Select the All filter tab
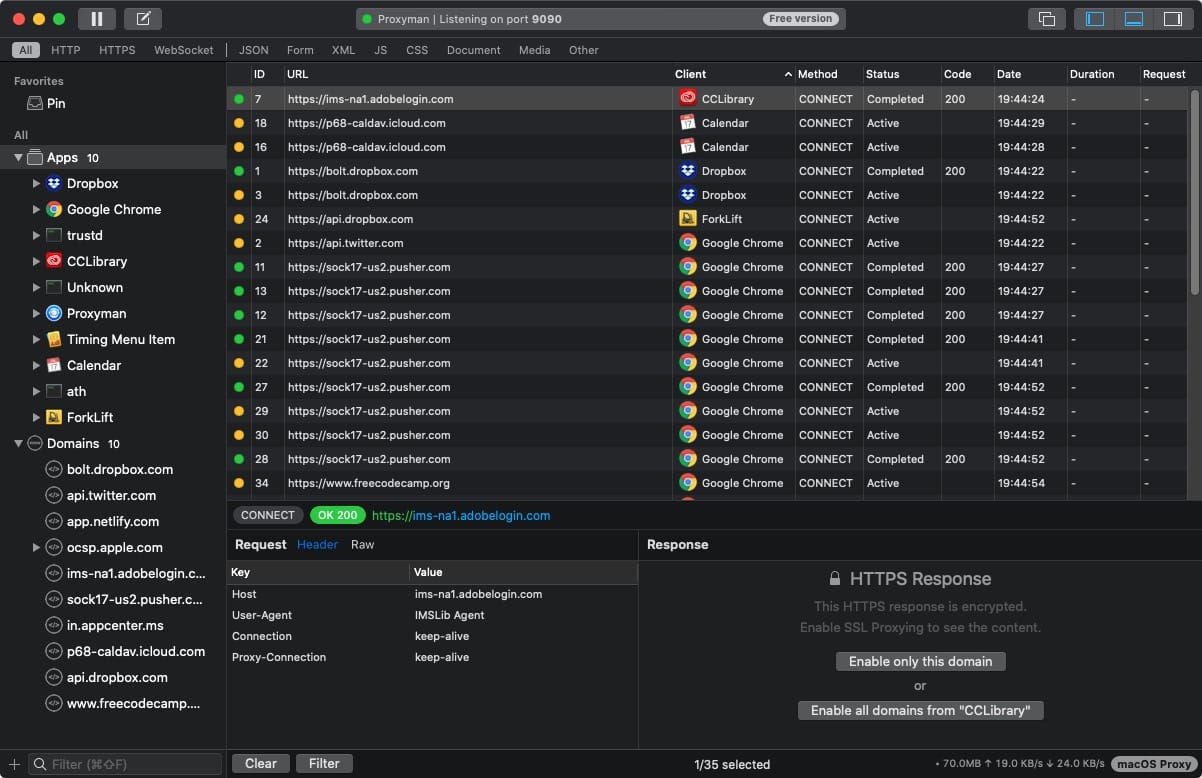 pyautogui.click(x=25, y=50)
